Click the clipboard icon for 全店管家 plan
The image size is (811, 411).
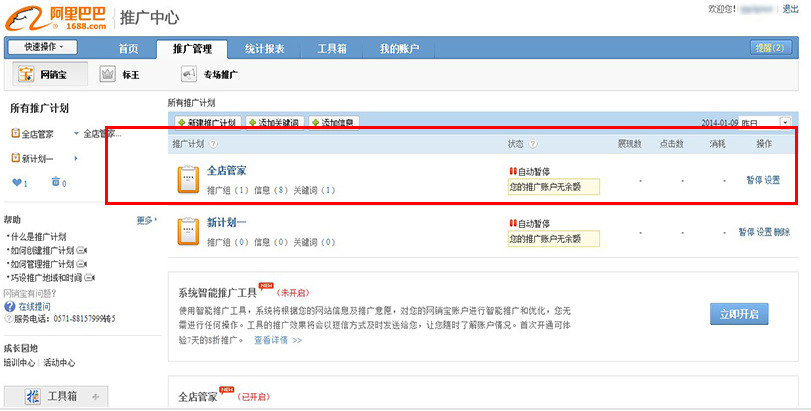186,179
